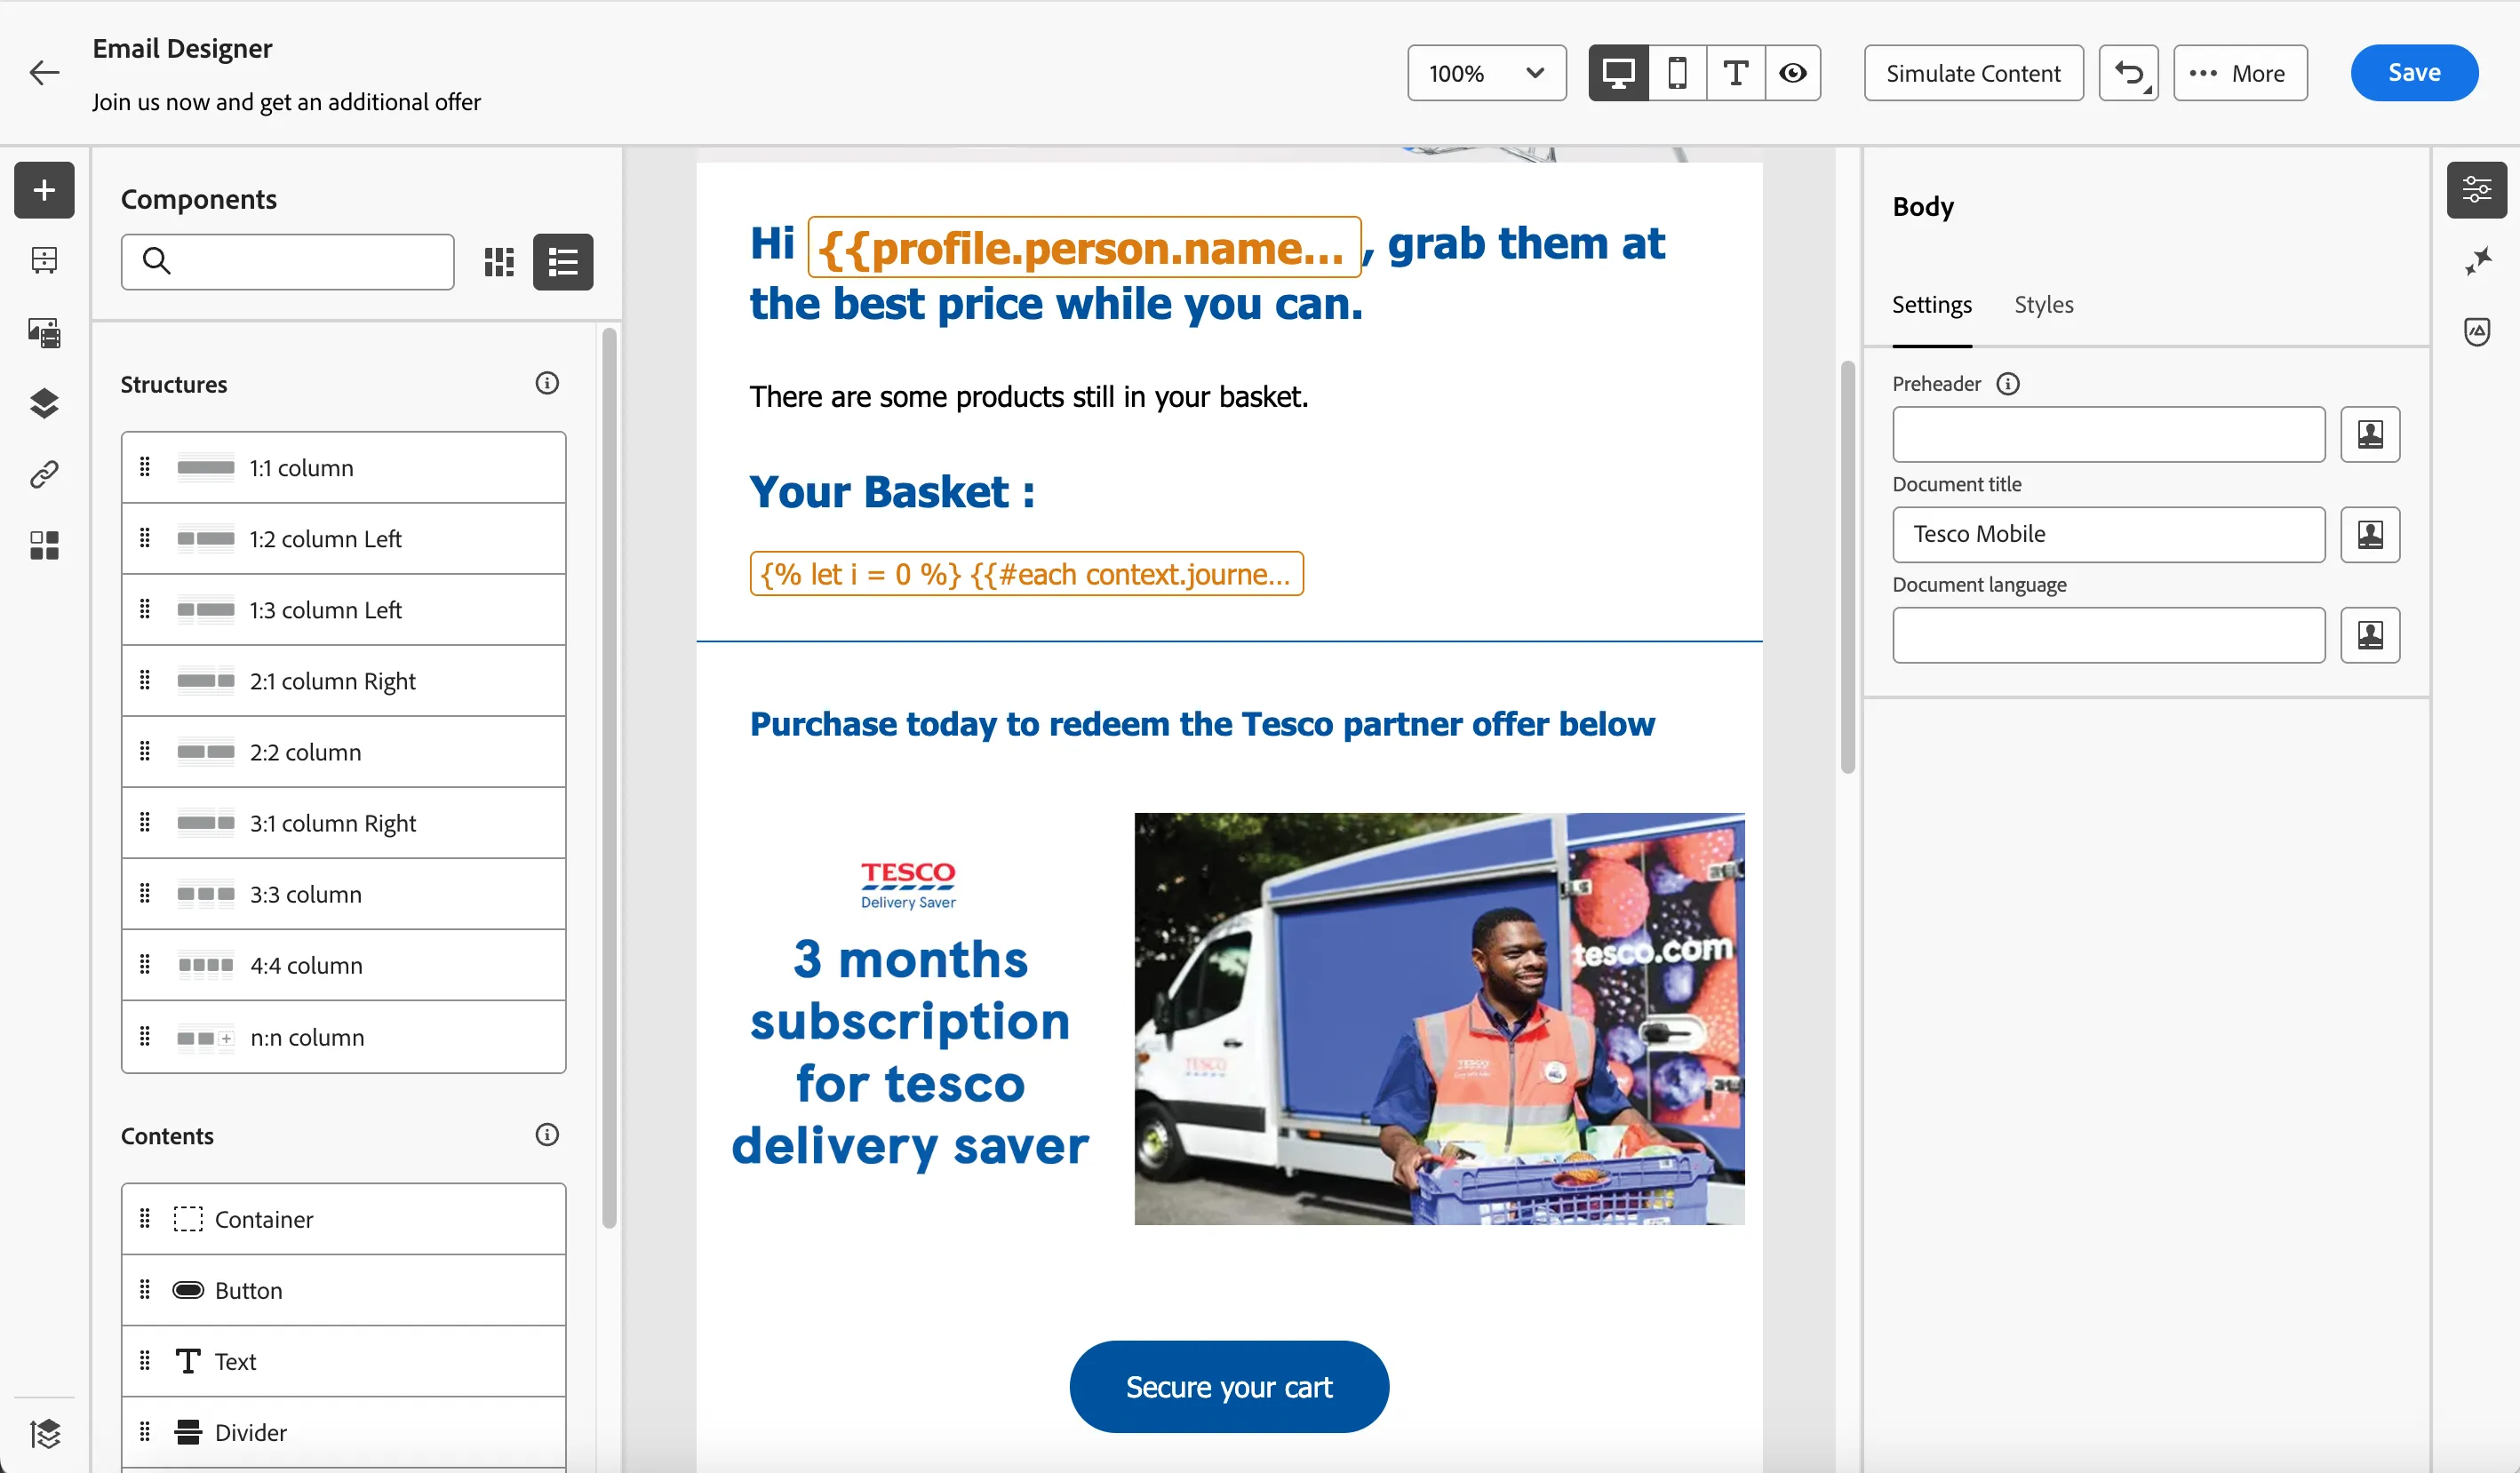Show Preheader info tooltip

click(2008, 384)
